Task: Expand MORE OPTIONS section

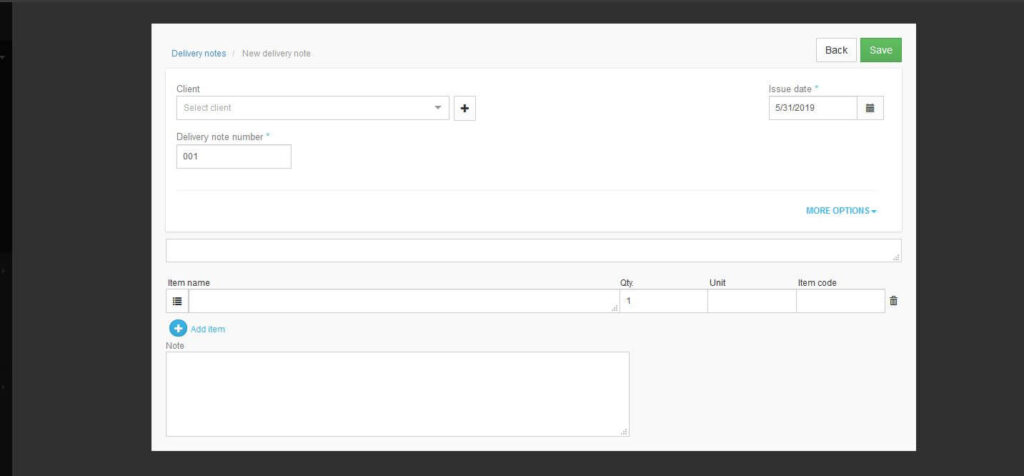Action: point(841,211)
